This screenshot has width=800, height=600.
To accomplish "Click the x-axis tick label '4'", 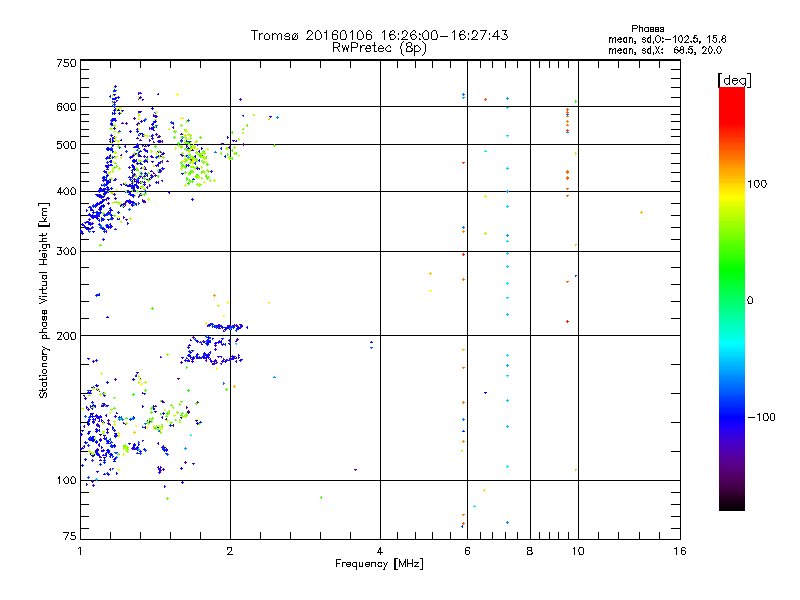I will point(380,551).
